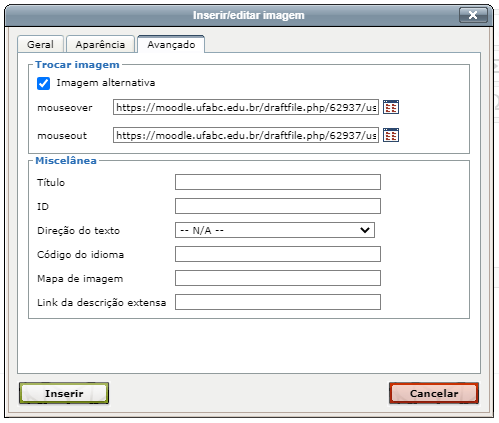The height and width of the screenshot is (423, 499).
Task: Click into the Título input field
Action: tap(278, 182)
